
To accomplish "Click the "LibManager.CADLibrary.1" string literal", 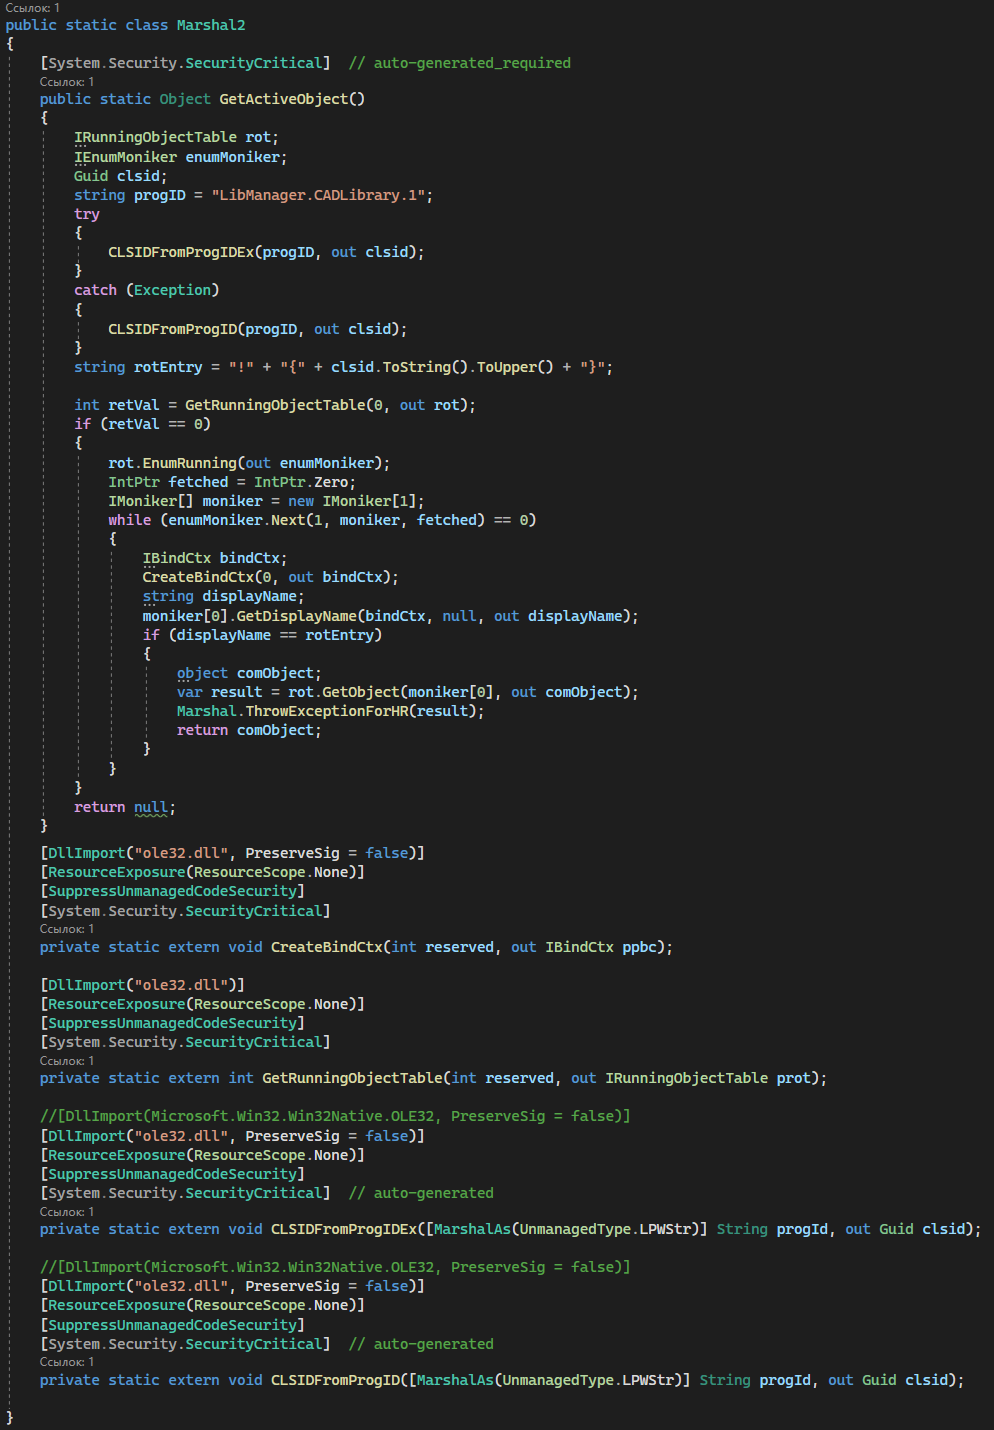I will click(x=322, y=195).
